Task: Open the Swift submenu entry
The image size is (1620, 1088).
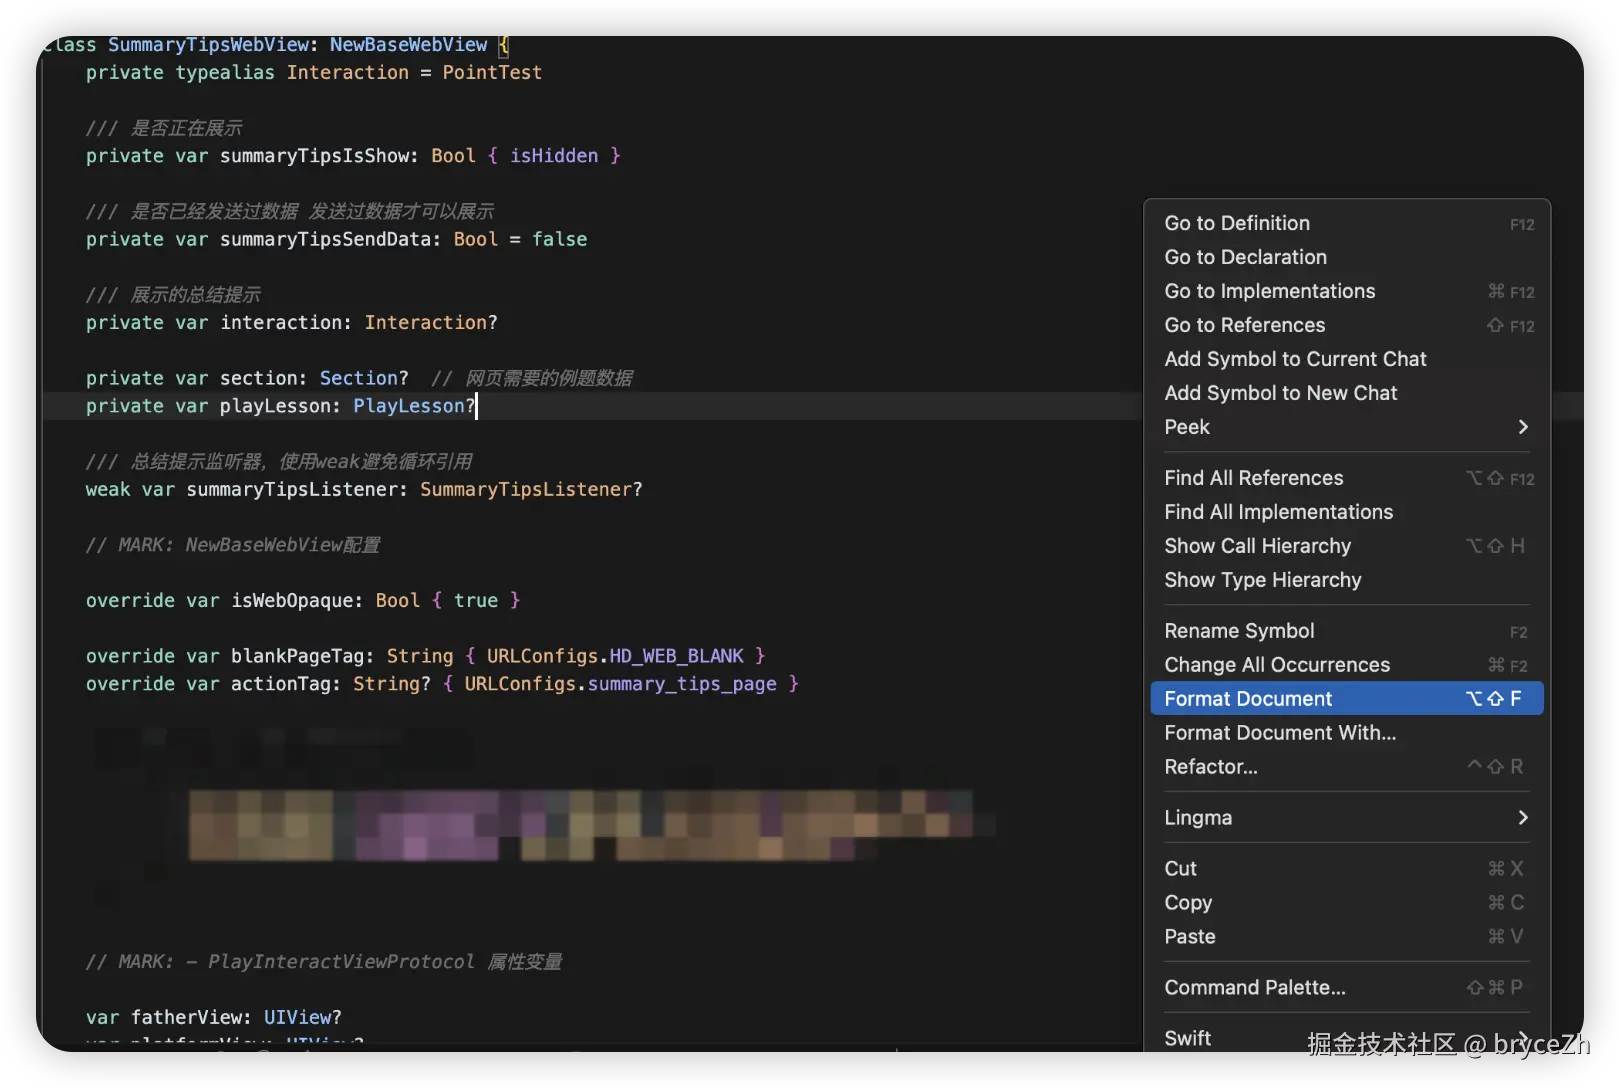Action: 1188,1038
